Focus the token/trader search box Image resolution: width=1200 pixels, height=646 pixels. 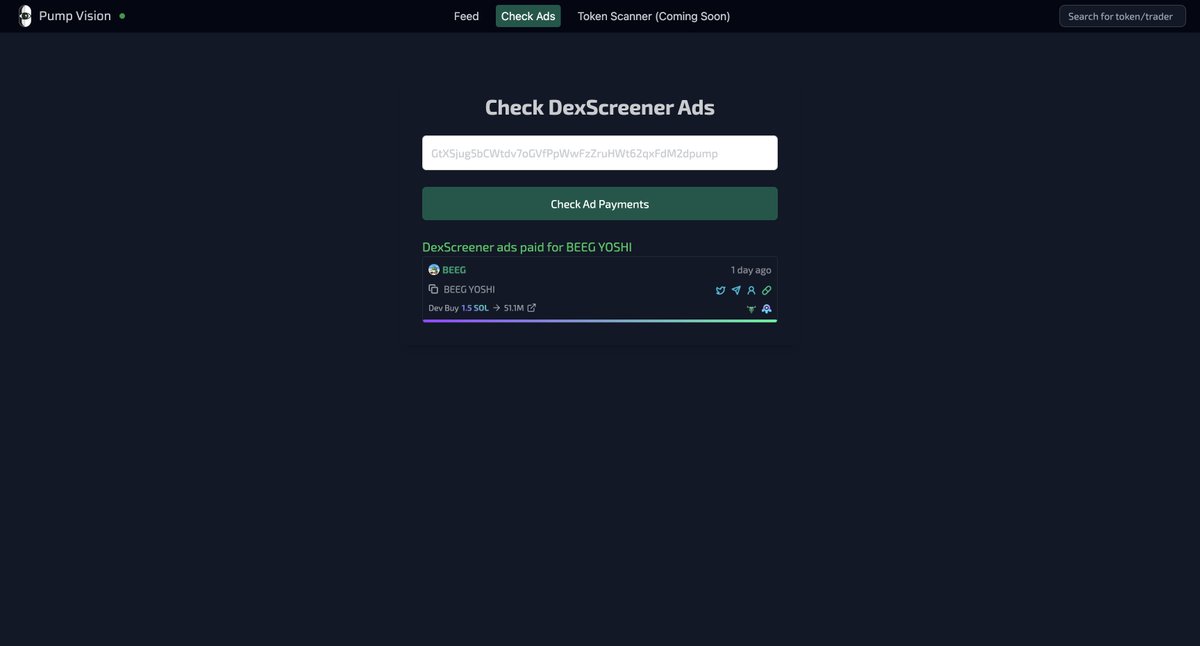1122,16
